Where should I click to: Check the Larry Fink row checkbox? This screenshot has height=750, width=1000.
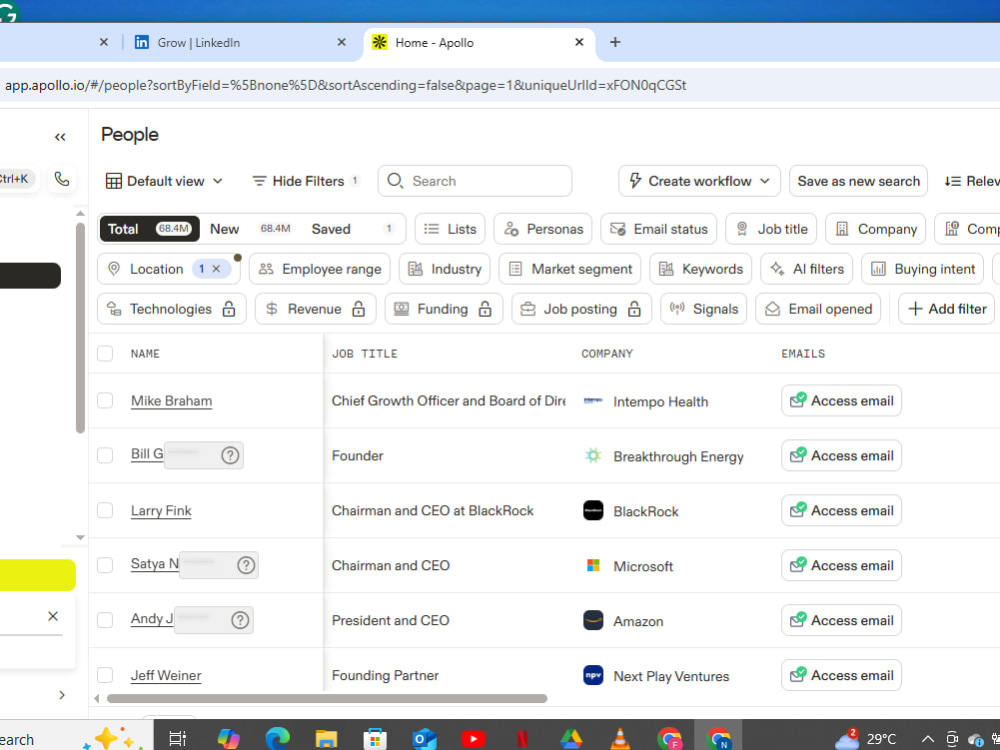[105, 510]
